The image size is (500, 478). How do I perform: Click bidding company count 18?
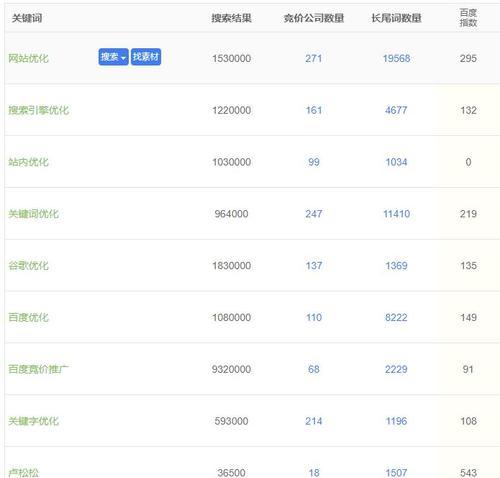coord(314,473)
